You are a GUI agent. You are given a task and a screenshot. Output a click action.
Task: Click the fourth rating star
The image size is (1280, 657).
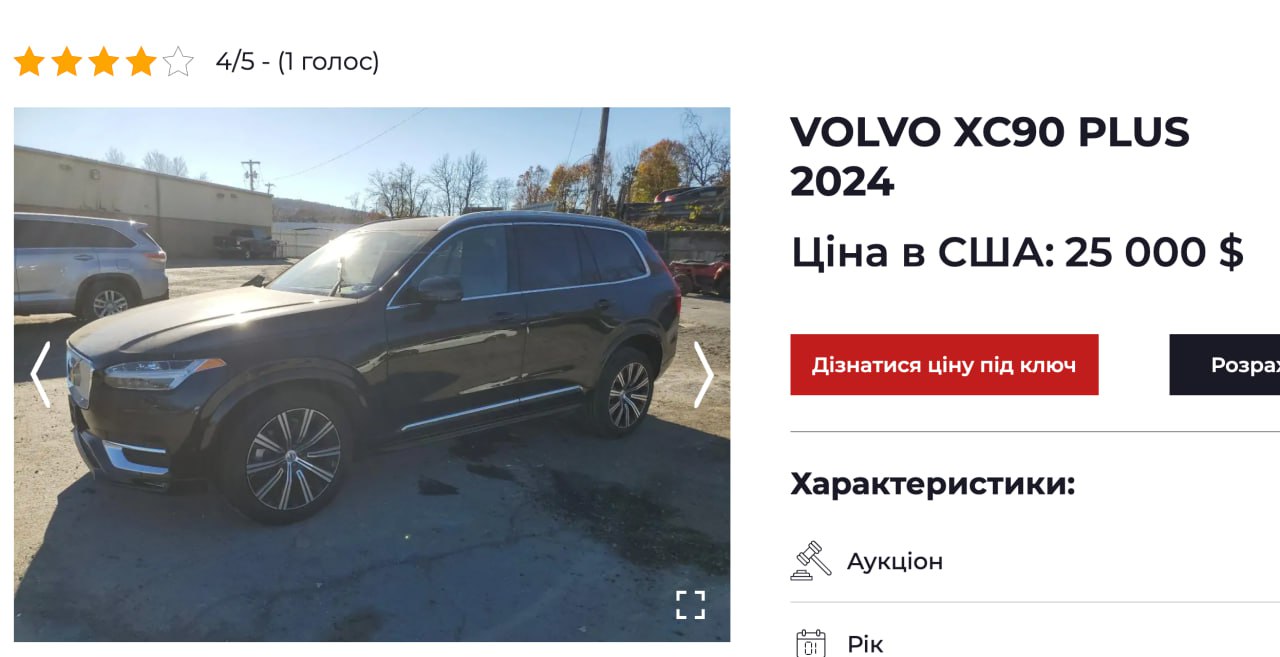[140, 62]
